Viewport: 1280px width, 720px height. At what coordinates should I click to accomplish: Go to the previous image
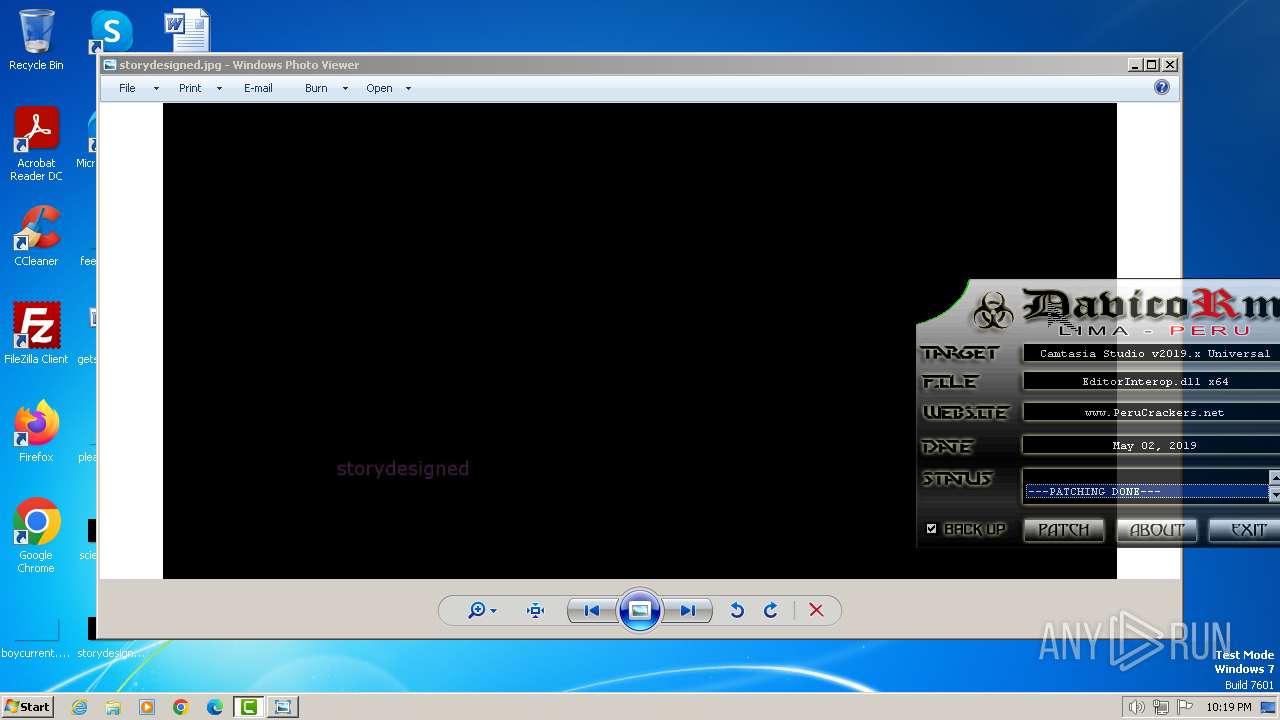coord(592,610)
